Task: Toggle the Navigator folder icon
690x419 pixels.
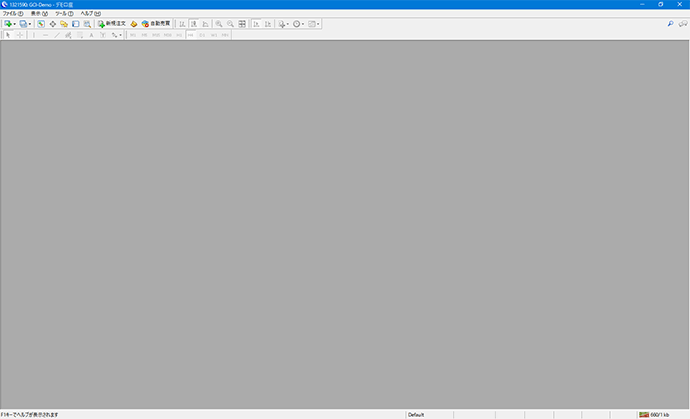Action: click(x=64, y=23)
